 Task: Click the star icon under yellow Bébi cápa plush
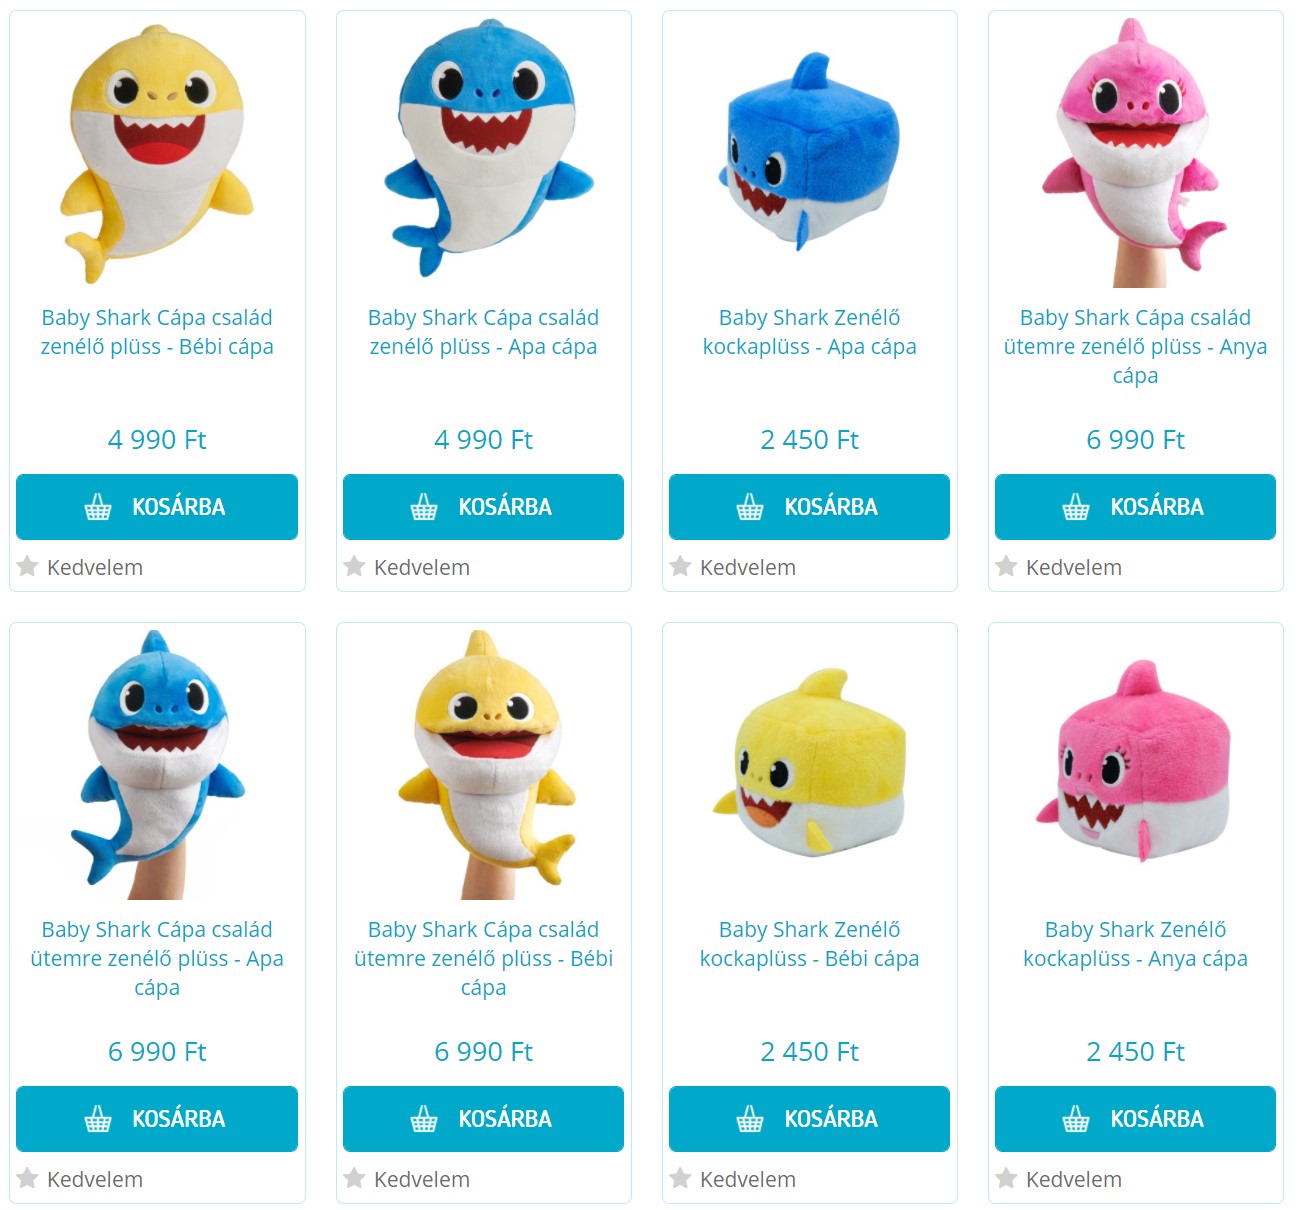coord(28,567)
